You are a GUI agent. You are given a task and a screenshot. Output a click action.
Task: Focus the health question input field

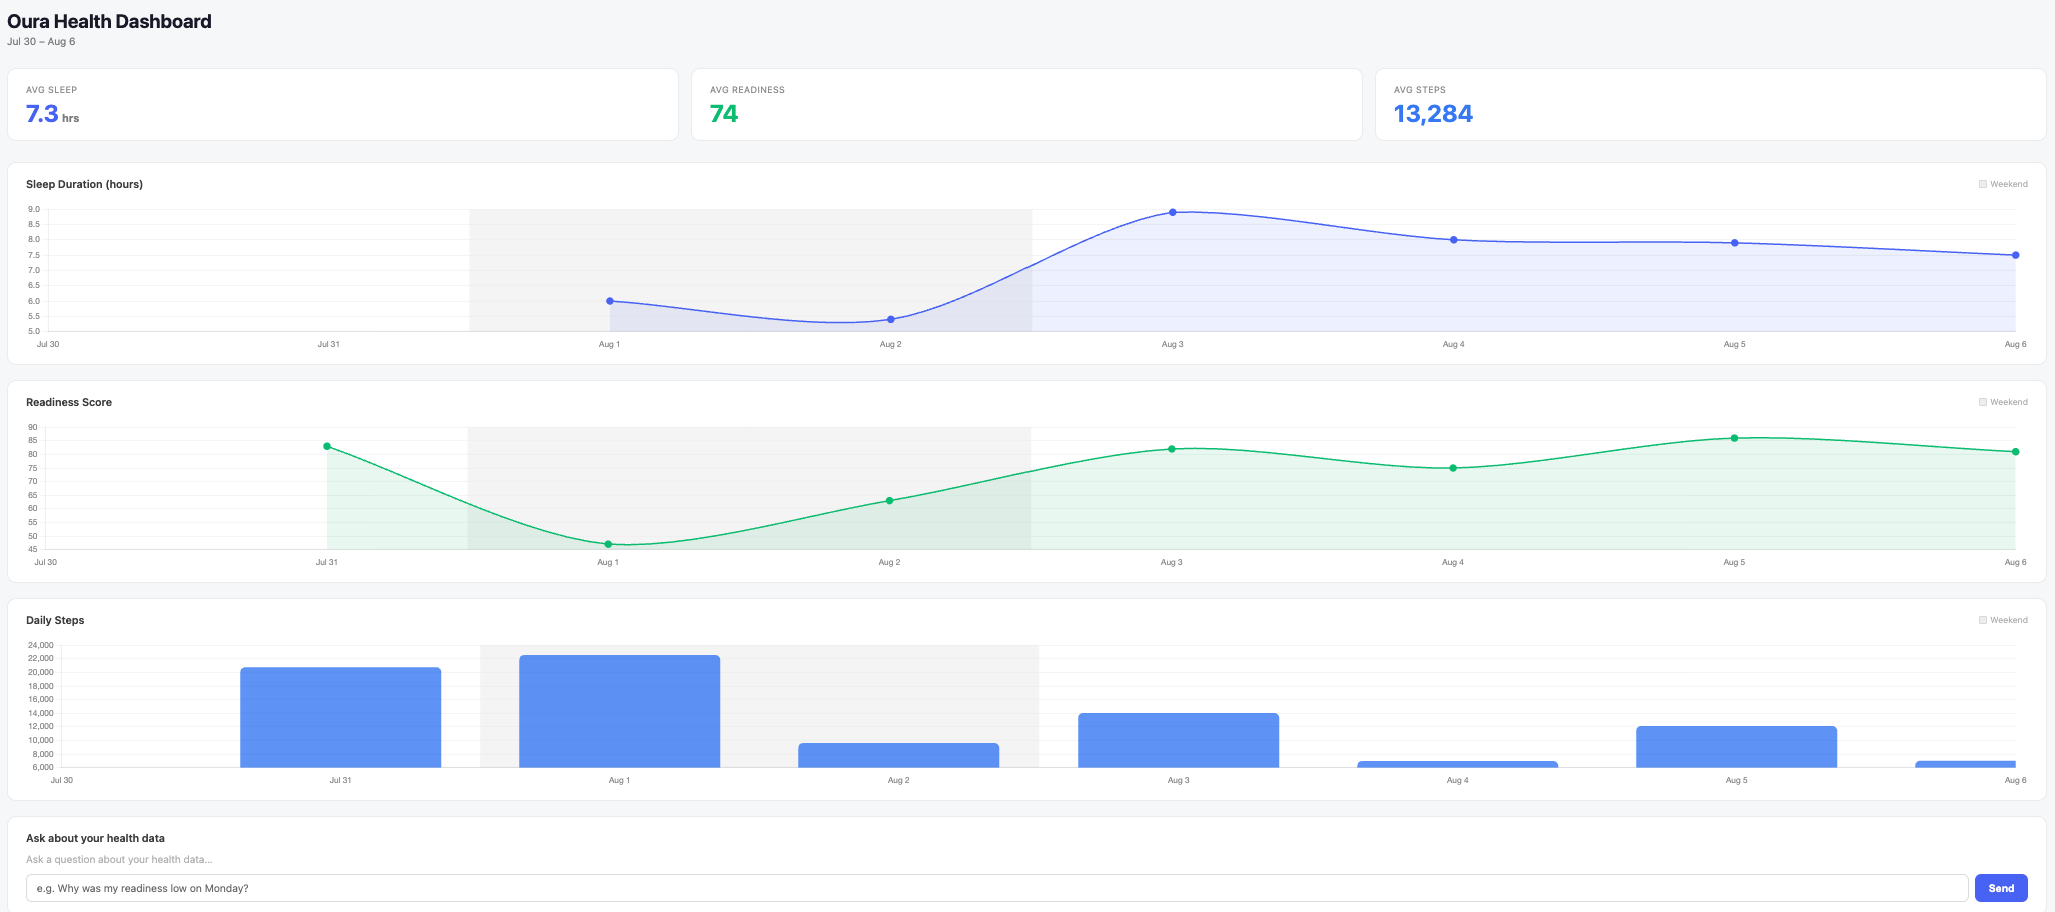(x=997, y=888)
